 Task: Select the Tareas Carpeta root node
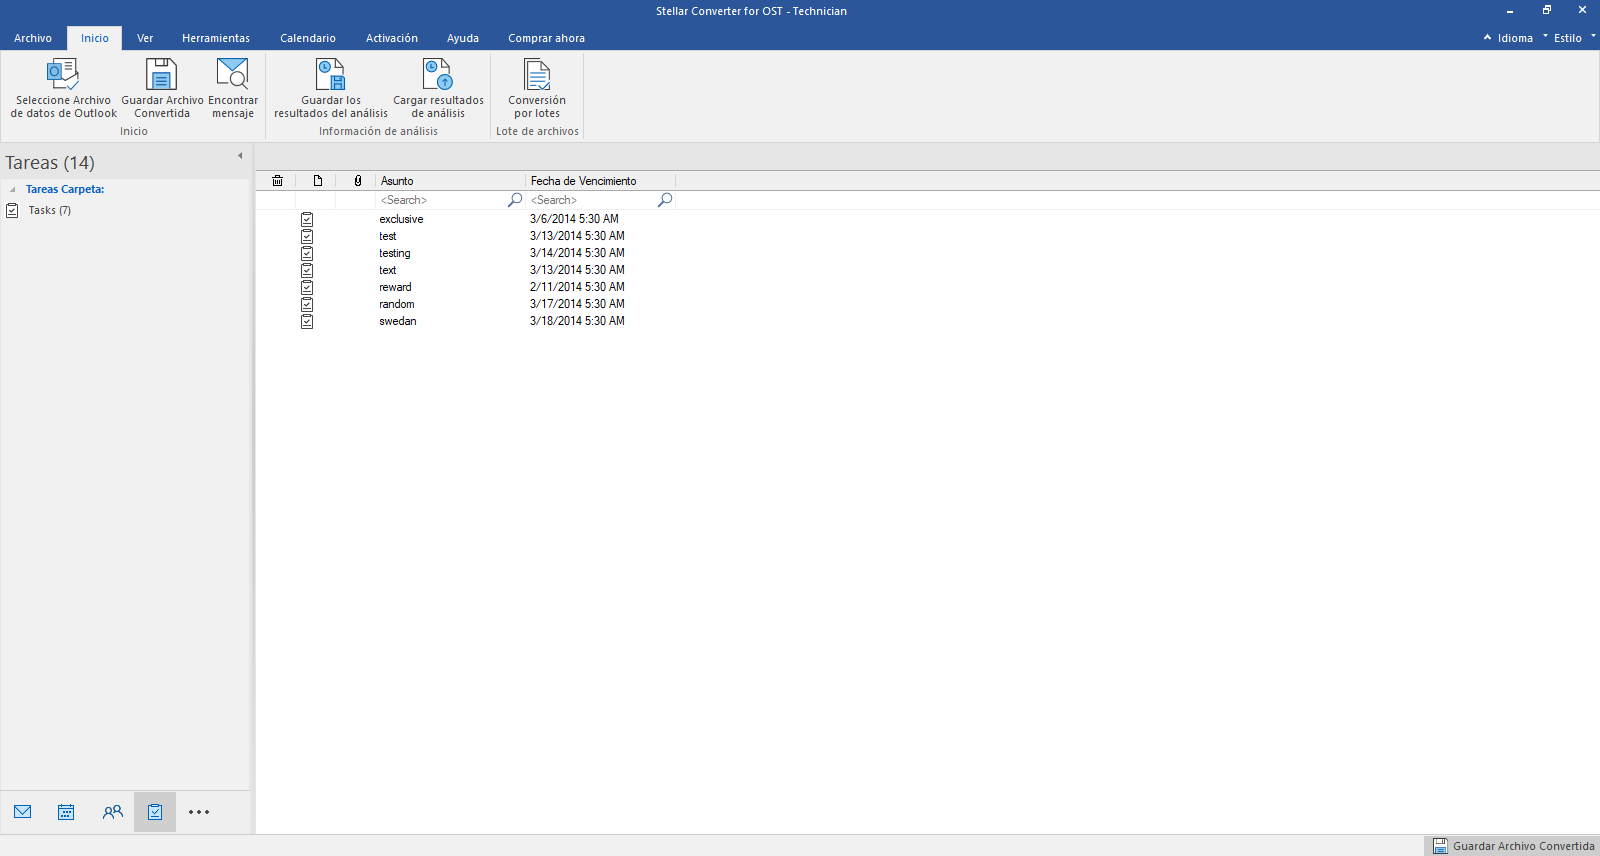(x=65, y=189)
